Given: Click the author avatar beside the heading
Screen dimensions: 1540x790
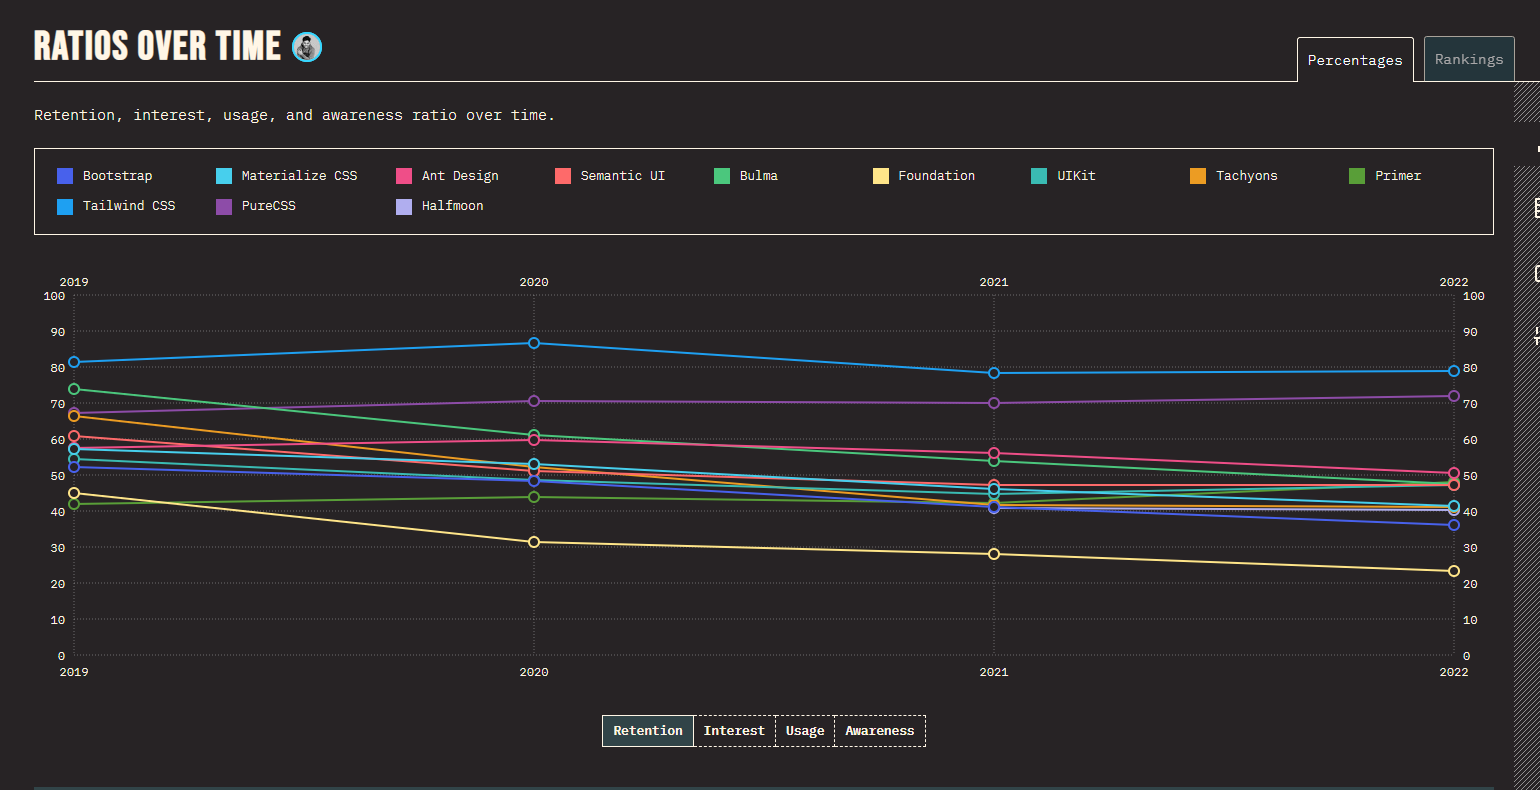Looking at the screenshot, I should coord(307,47).
